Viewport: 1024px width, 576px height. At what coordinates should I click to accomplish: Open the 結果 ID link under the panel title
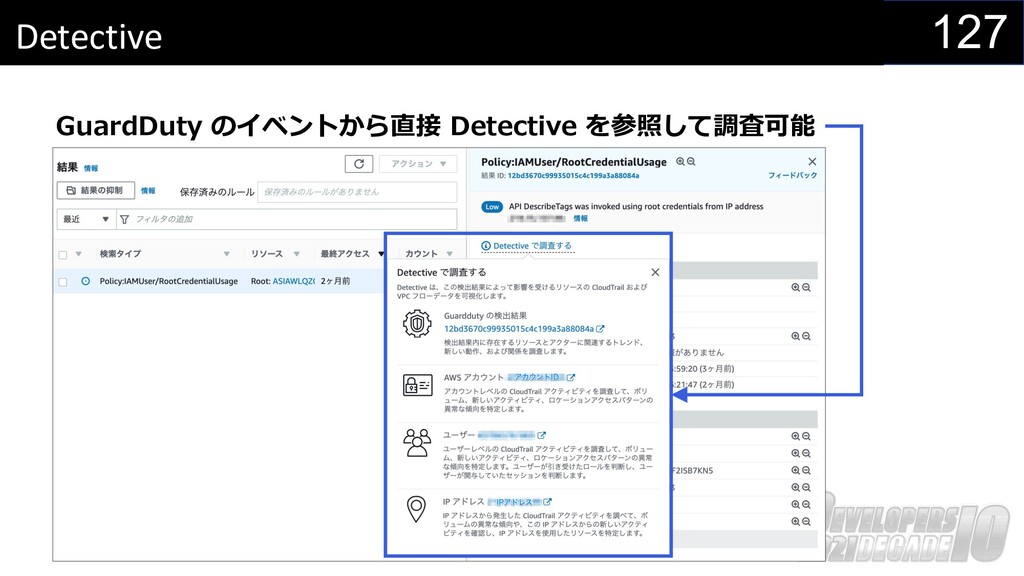pyautogui.click(x=573, y=176)
